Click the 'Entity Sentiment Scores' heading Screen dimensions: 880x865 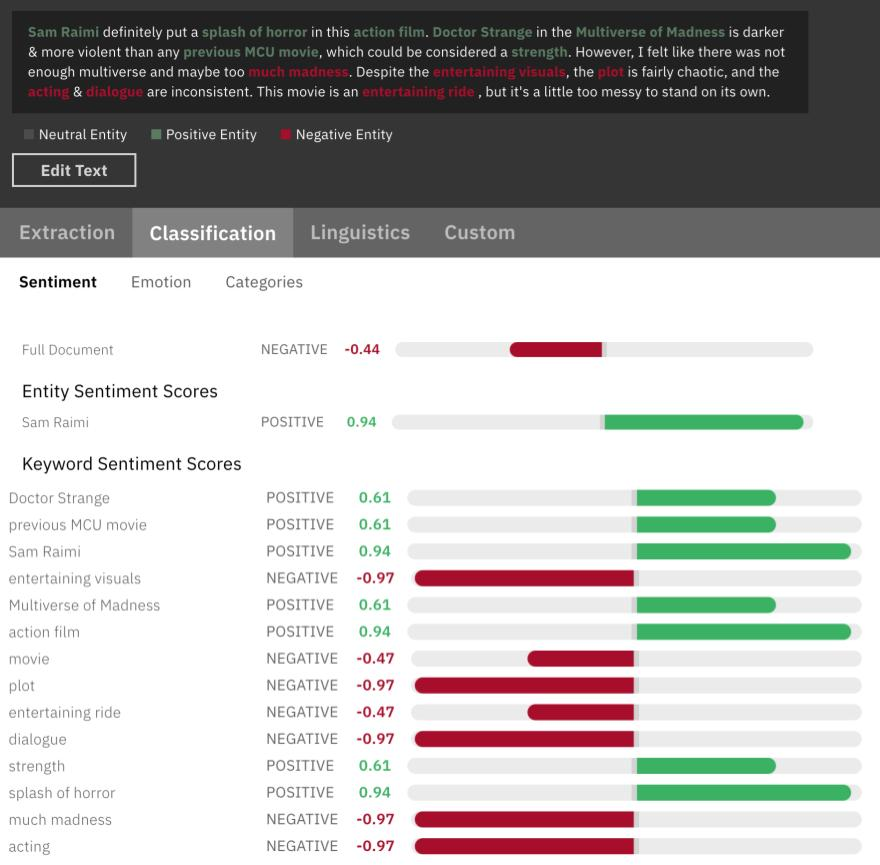120,391
